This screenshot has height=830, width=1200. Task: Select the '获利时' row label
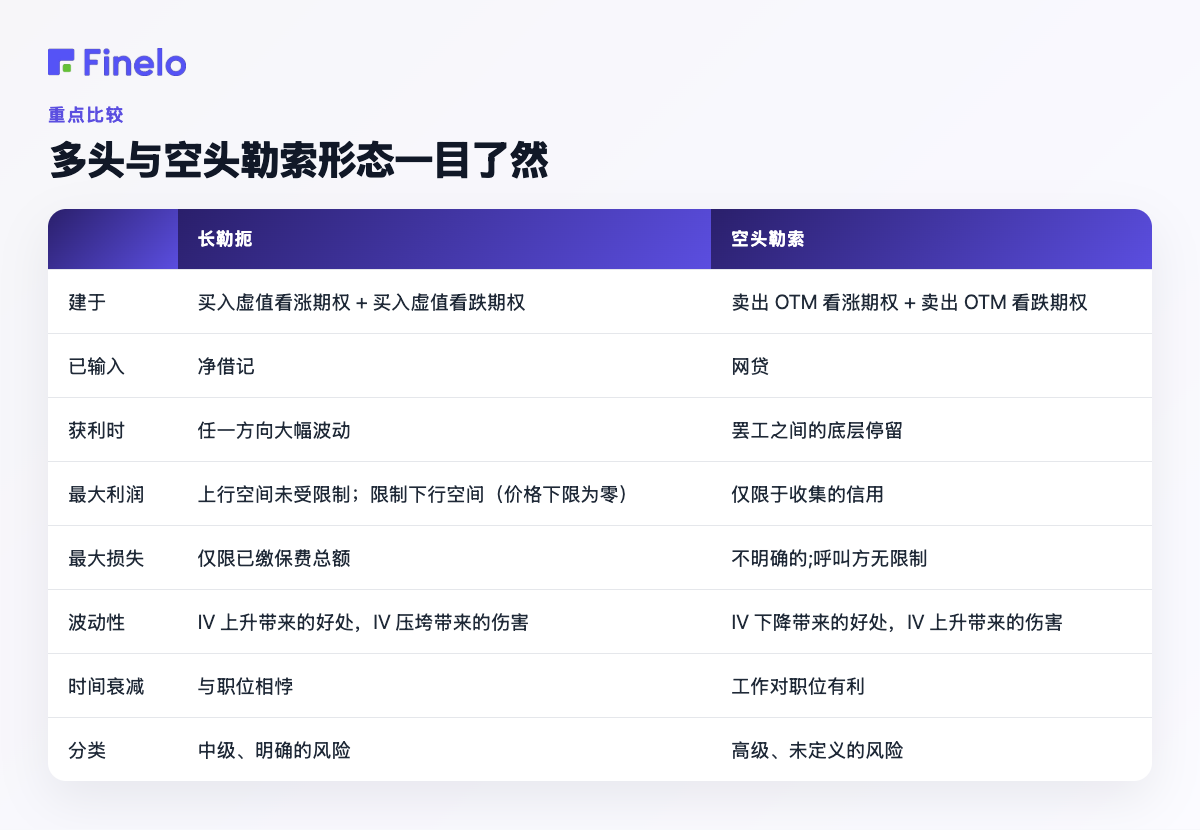96,430
